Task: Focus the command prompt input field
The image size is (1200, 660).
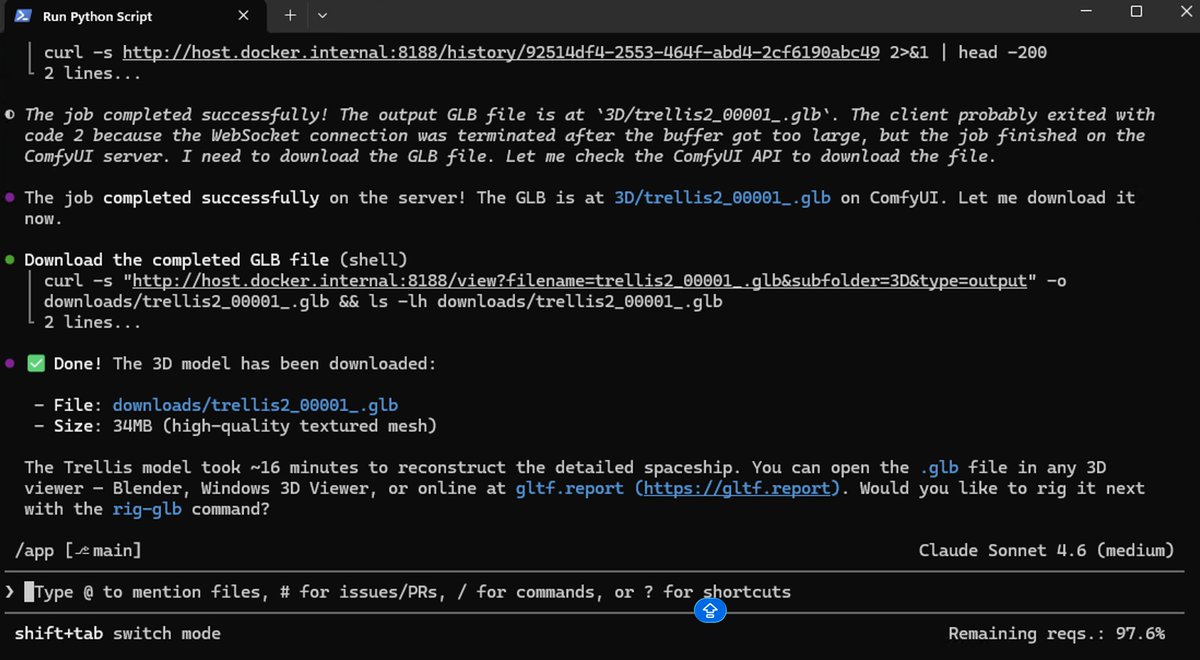Action: [600, 592]
